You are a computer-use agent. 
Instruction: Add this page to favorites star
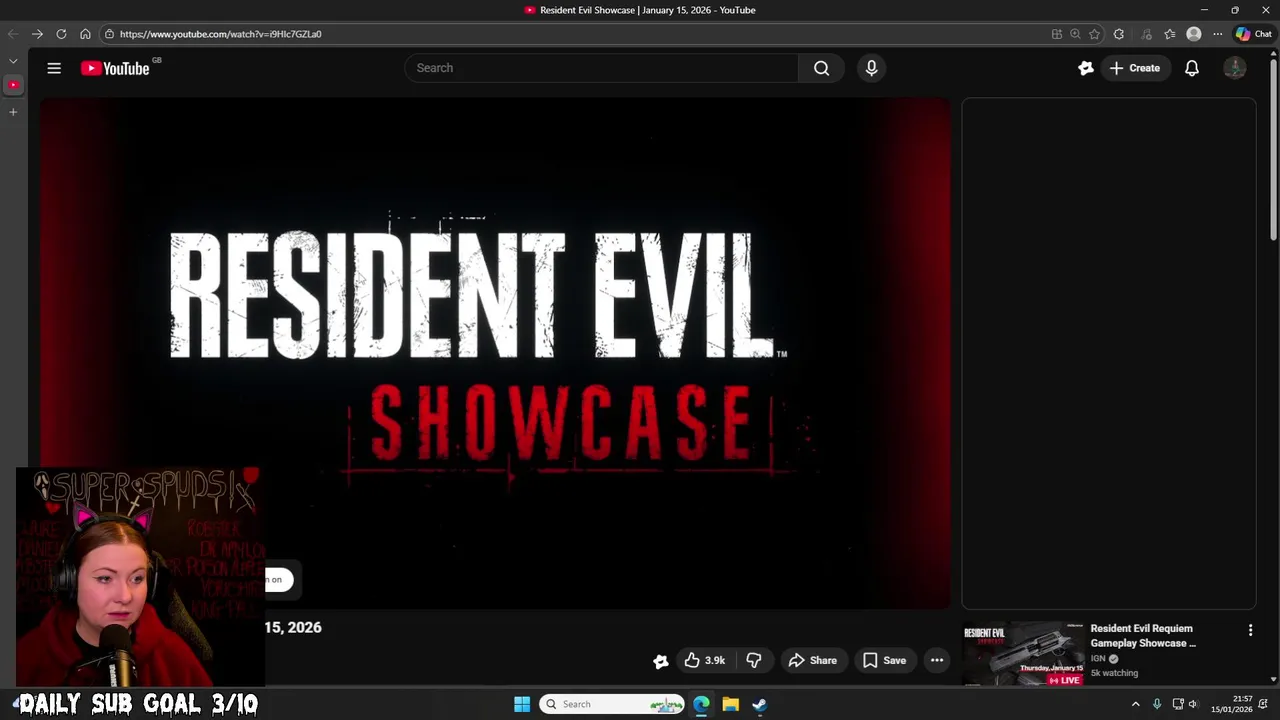pos(1094,34)
